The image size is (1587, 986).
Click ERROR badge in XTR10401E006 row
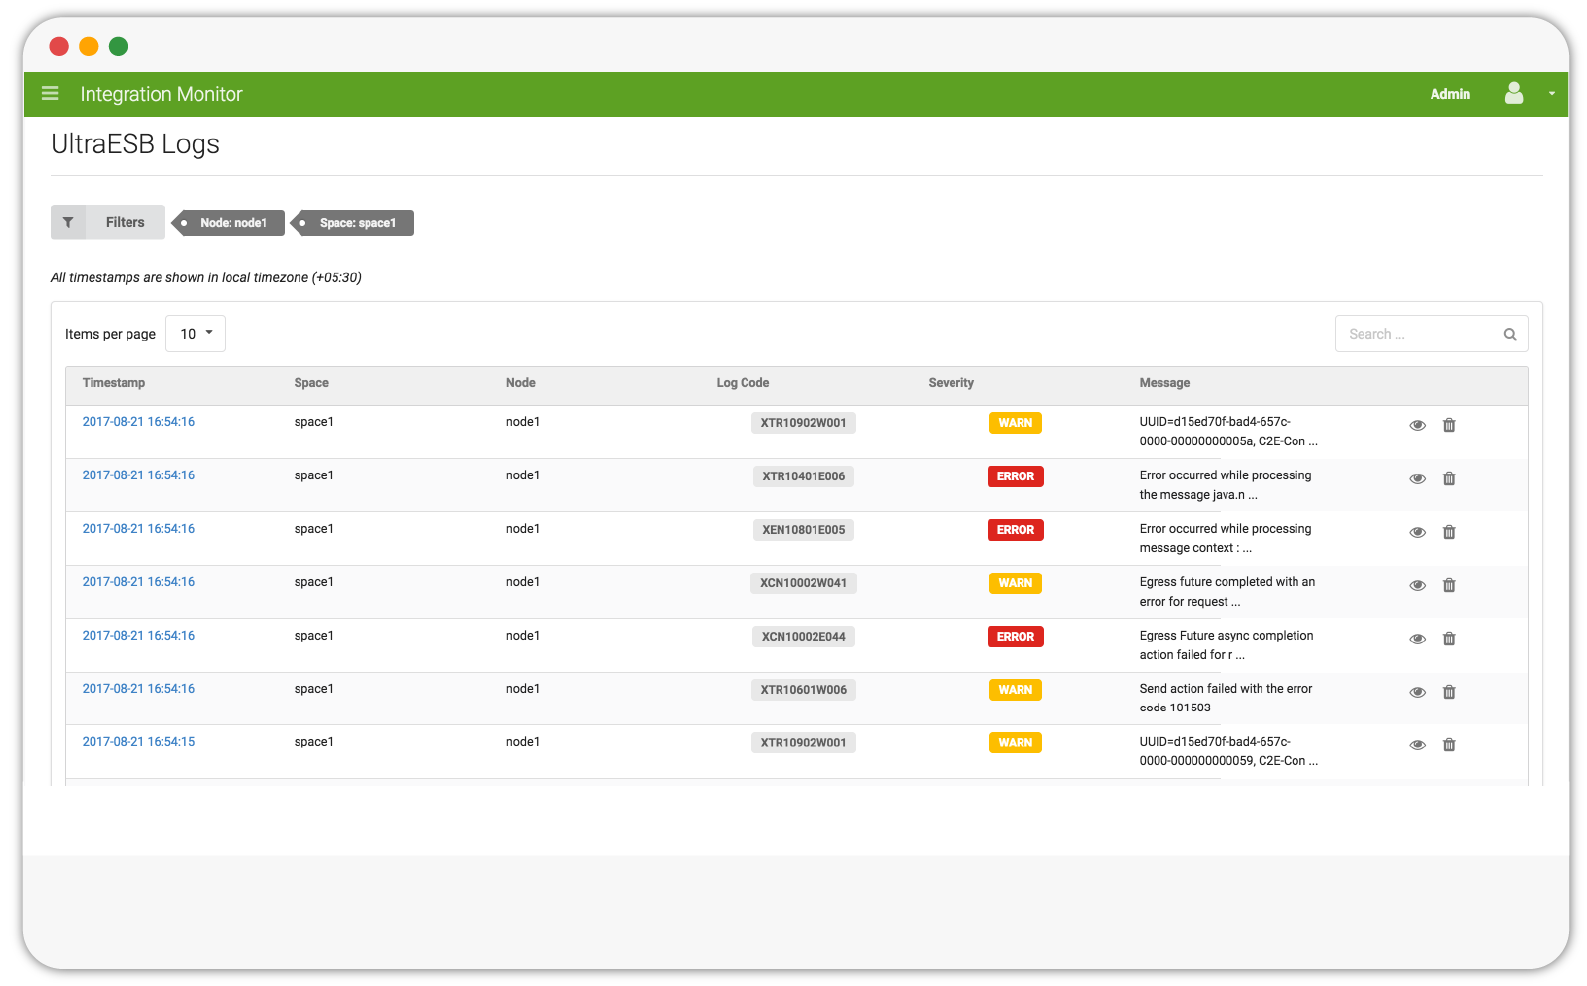pos(1015,477)
